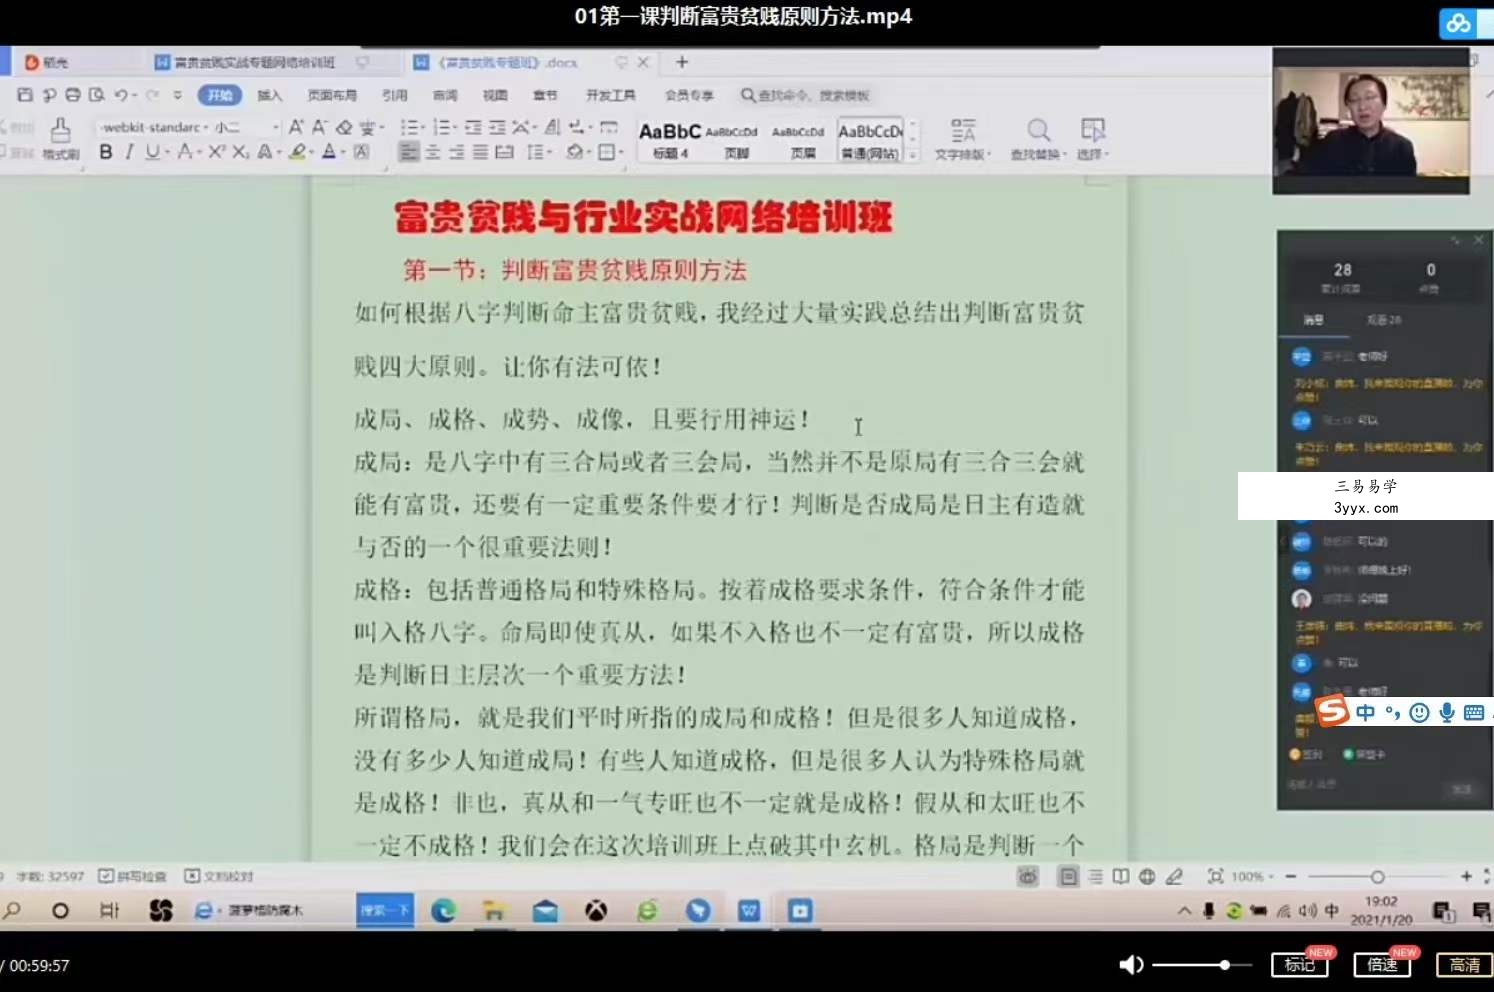Open Print Preview from quick access toolbar
Image resolution: width=1494 pixels, height=992 pixels.
(96, 95)
